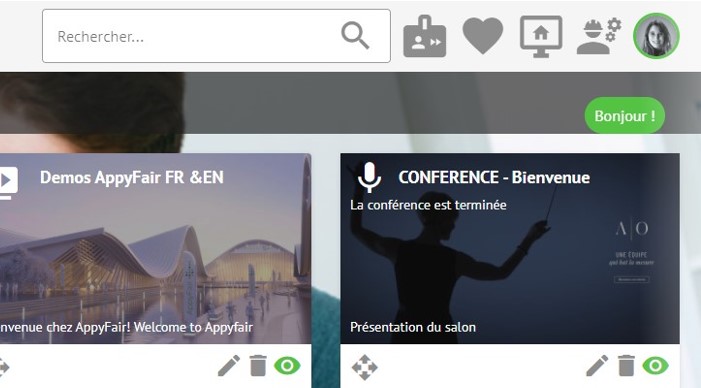Click the magnifying glass search icon
This screenshot has height=388, width=701.
(355, 36)
